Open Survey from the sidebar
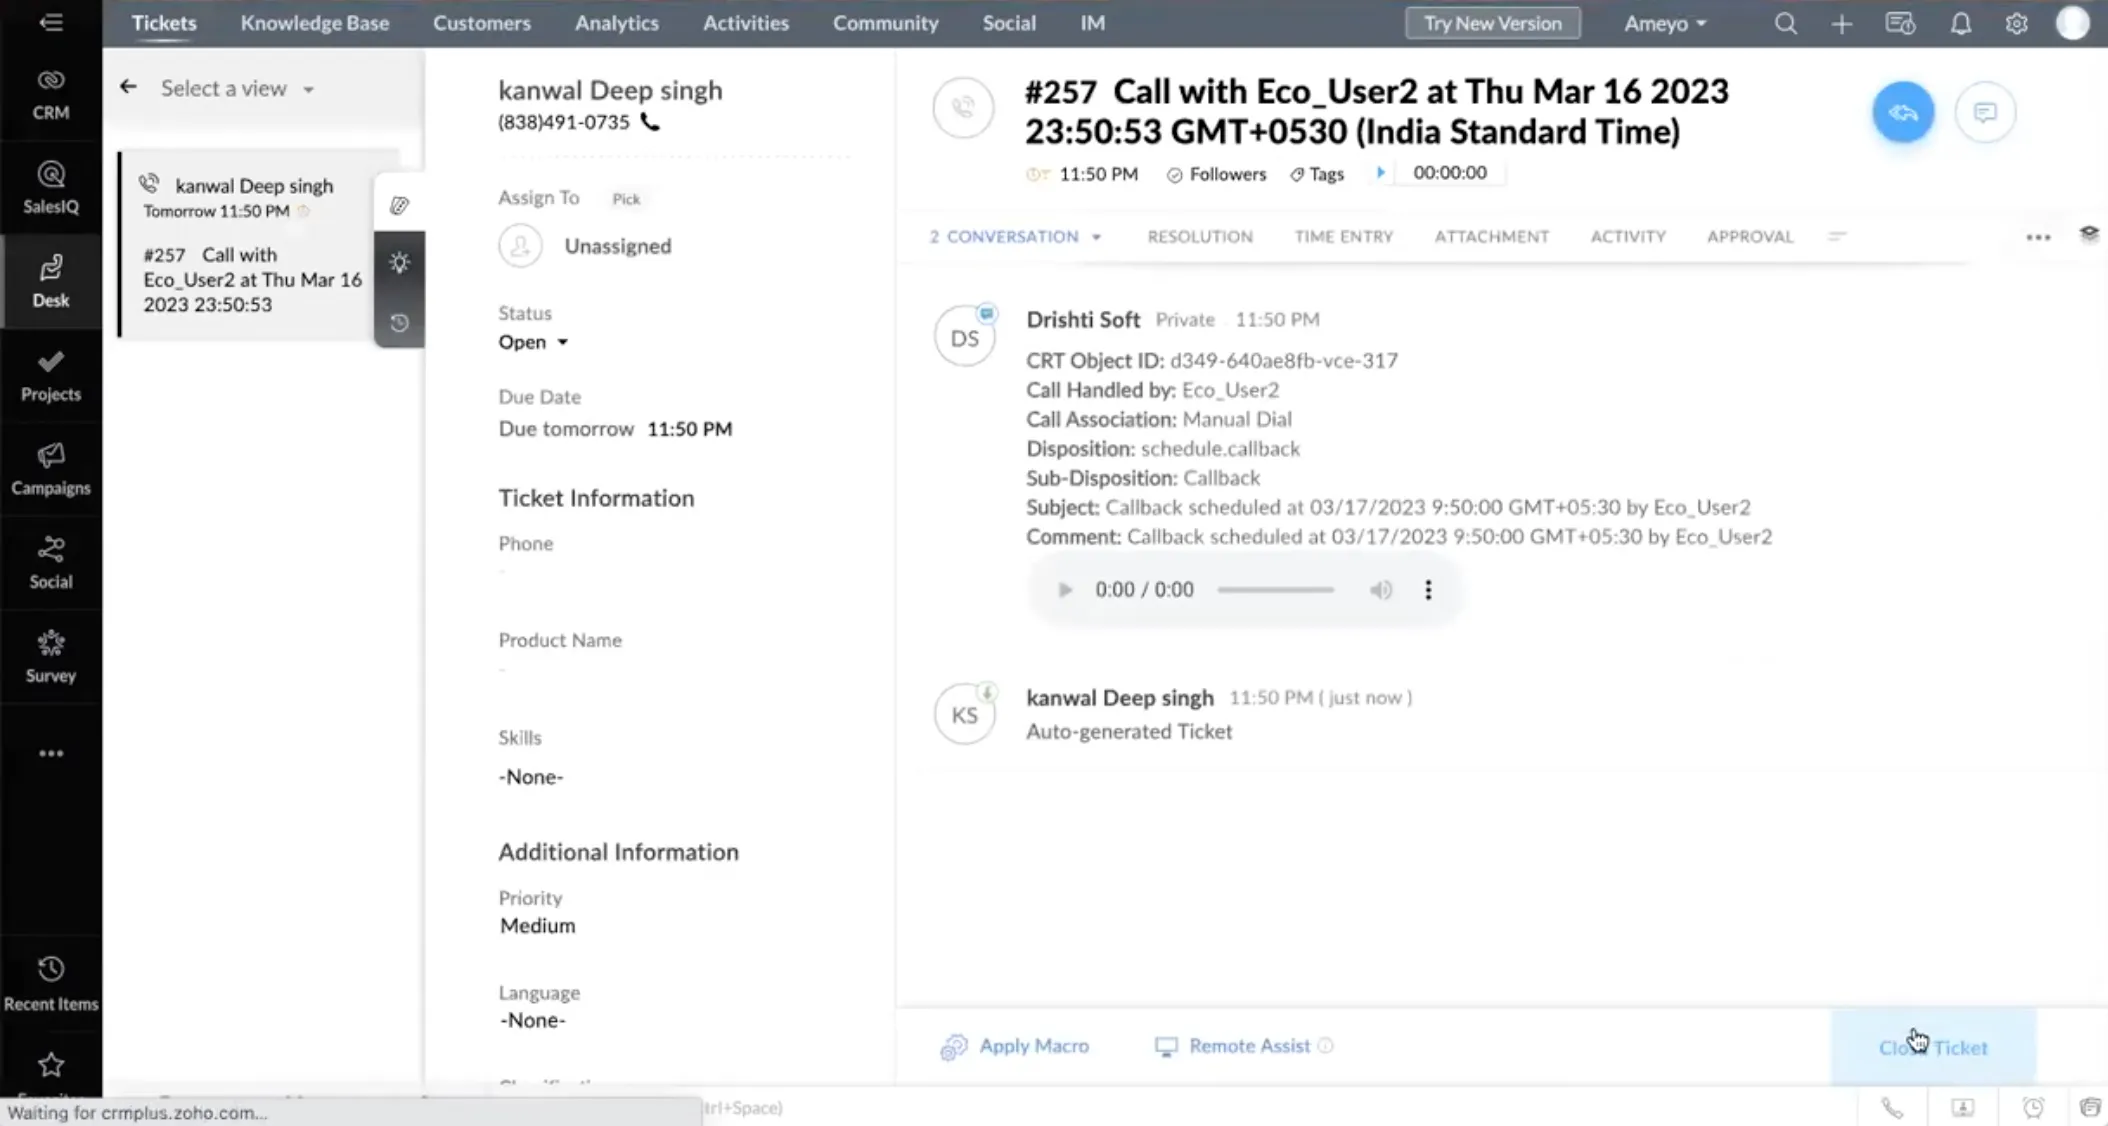Screen dimensions: 2108x1126 (x=51, y=657)
